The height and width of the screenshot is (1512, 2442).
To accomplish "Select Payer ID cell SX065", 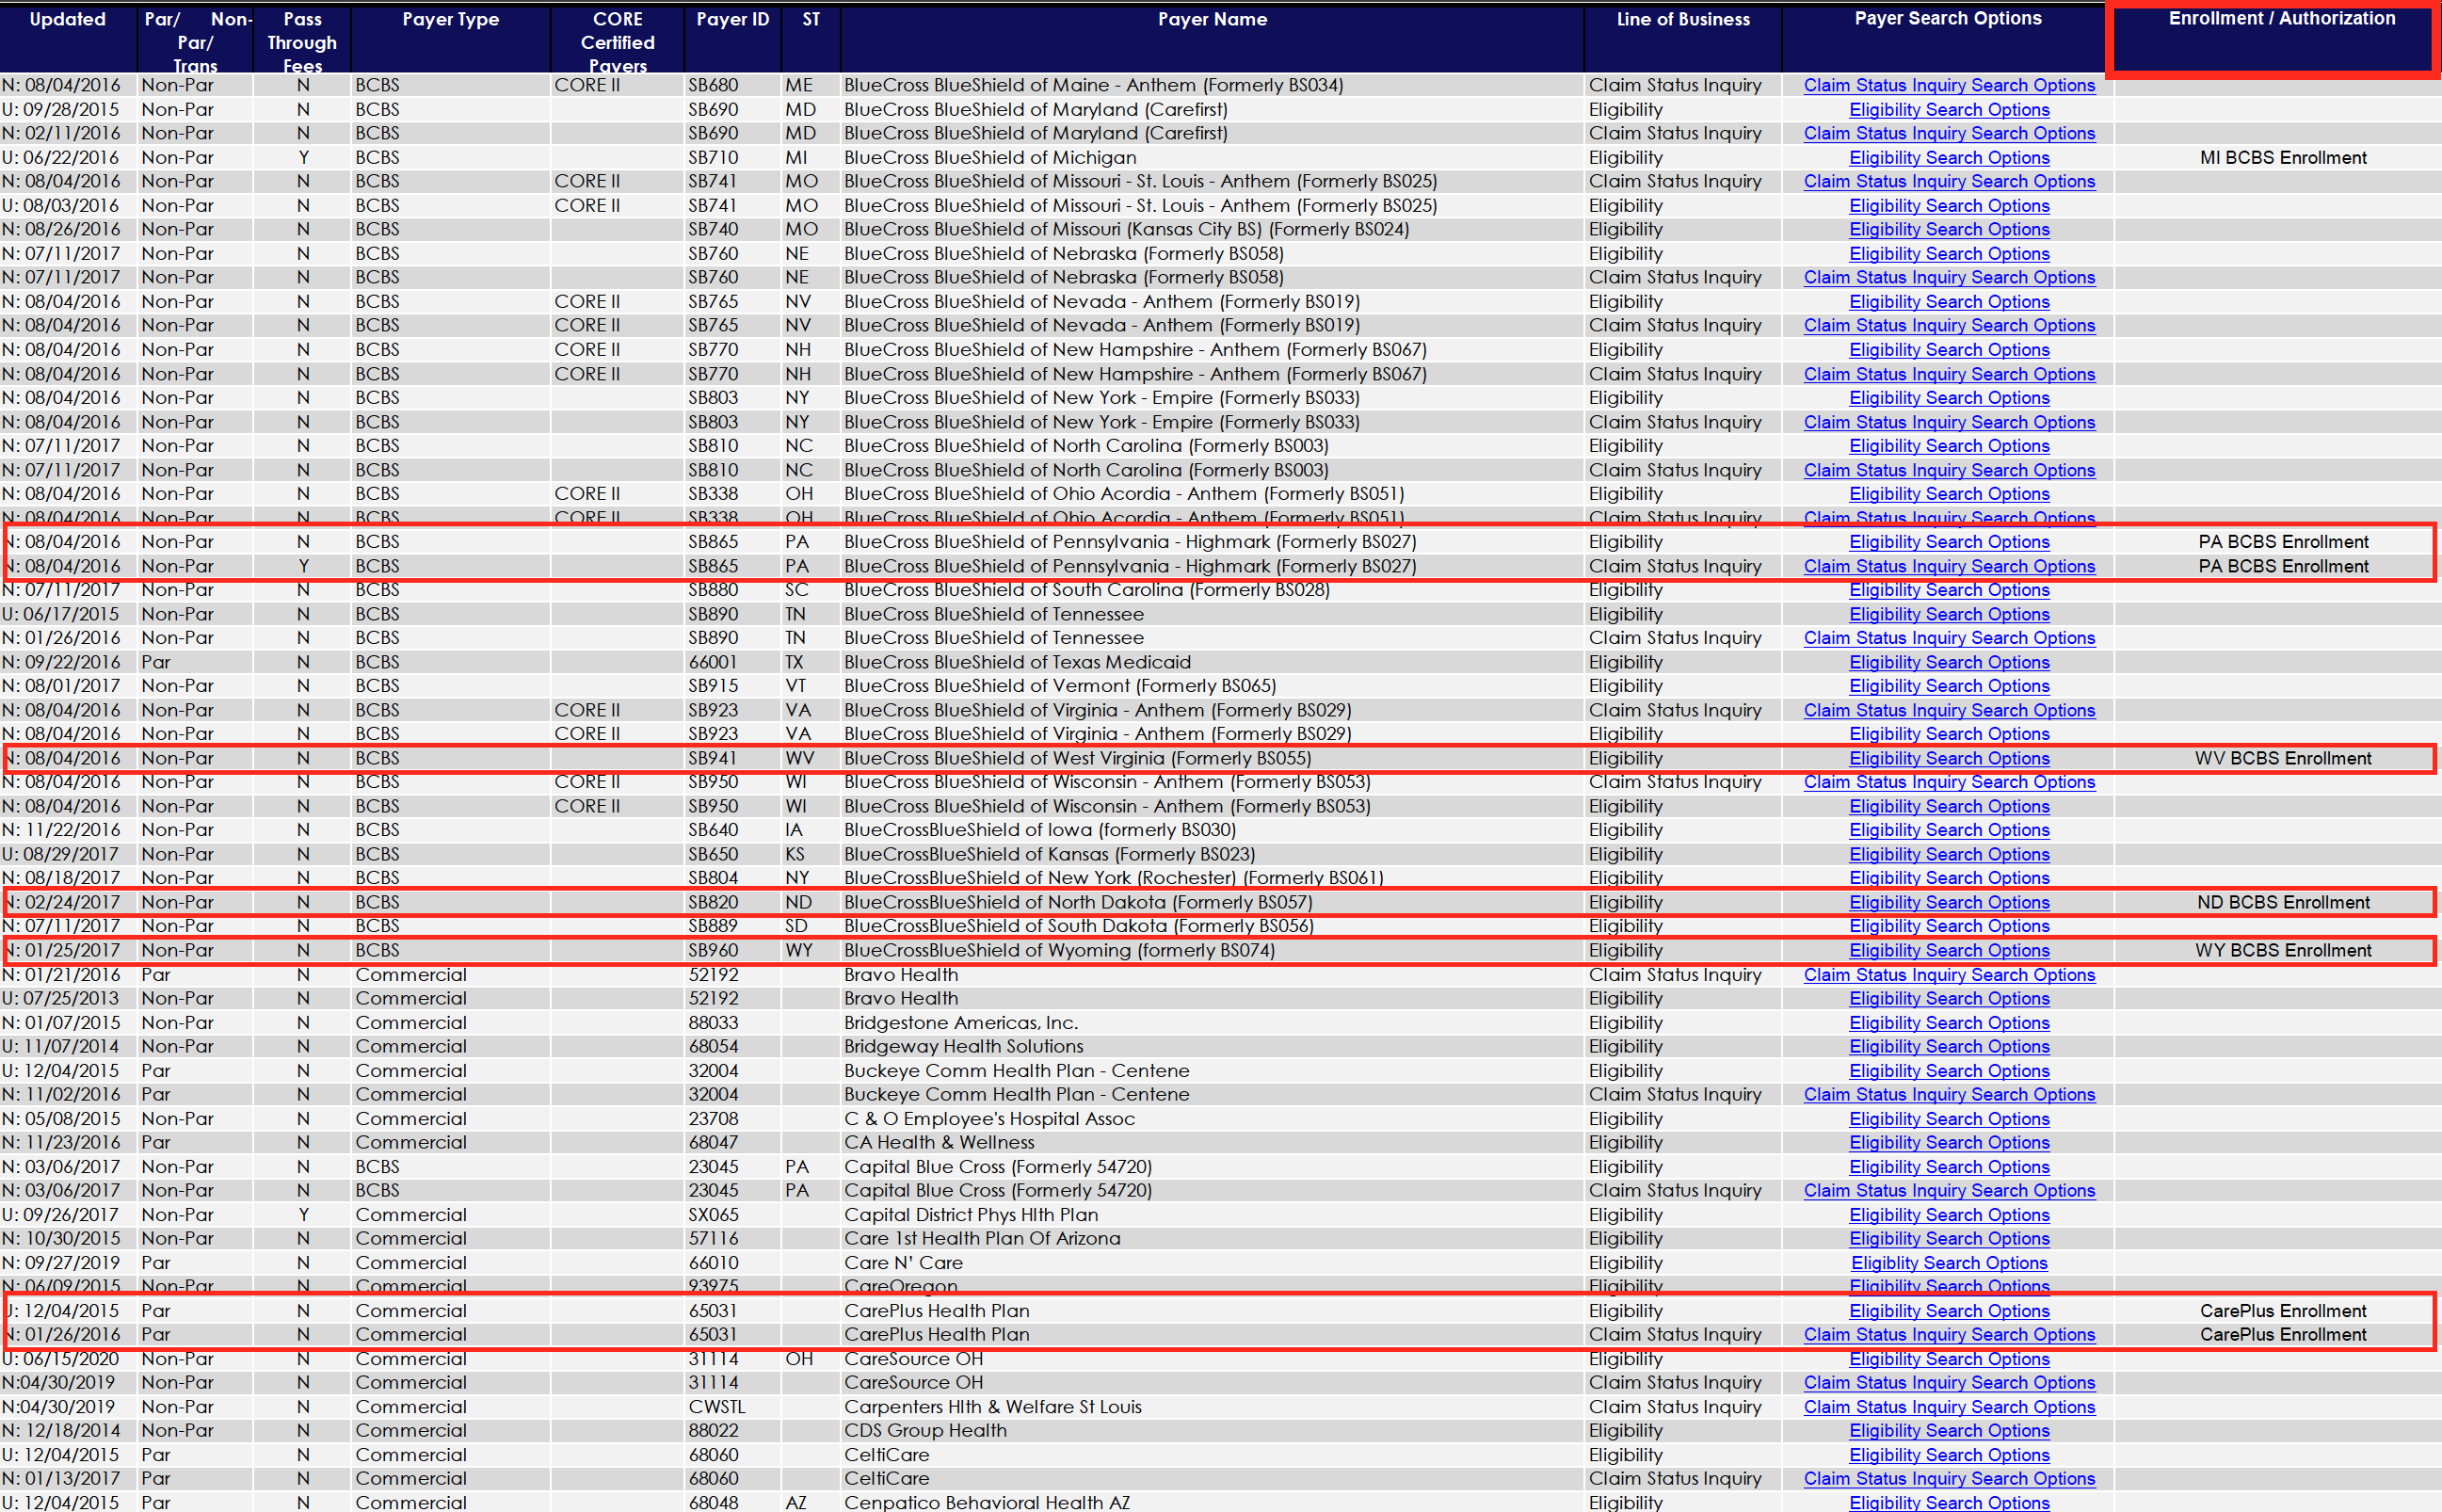I will pos(713,1214).
